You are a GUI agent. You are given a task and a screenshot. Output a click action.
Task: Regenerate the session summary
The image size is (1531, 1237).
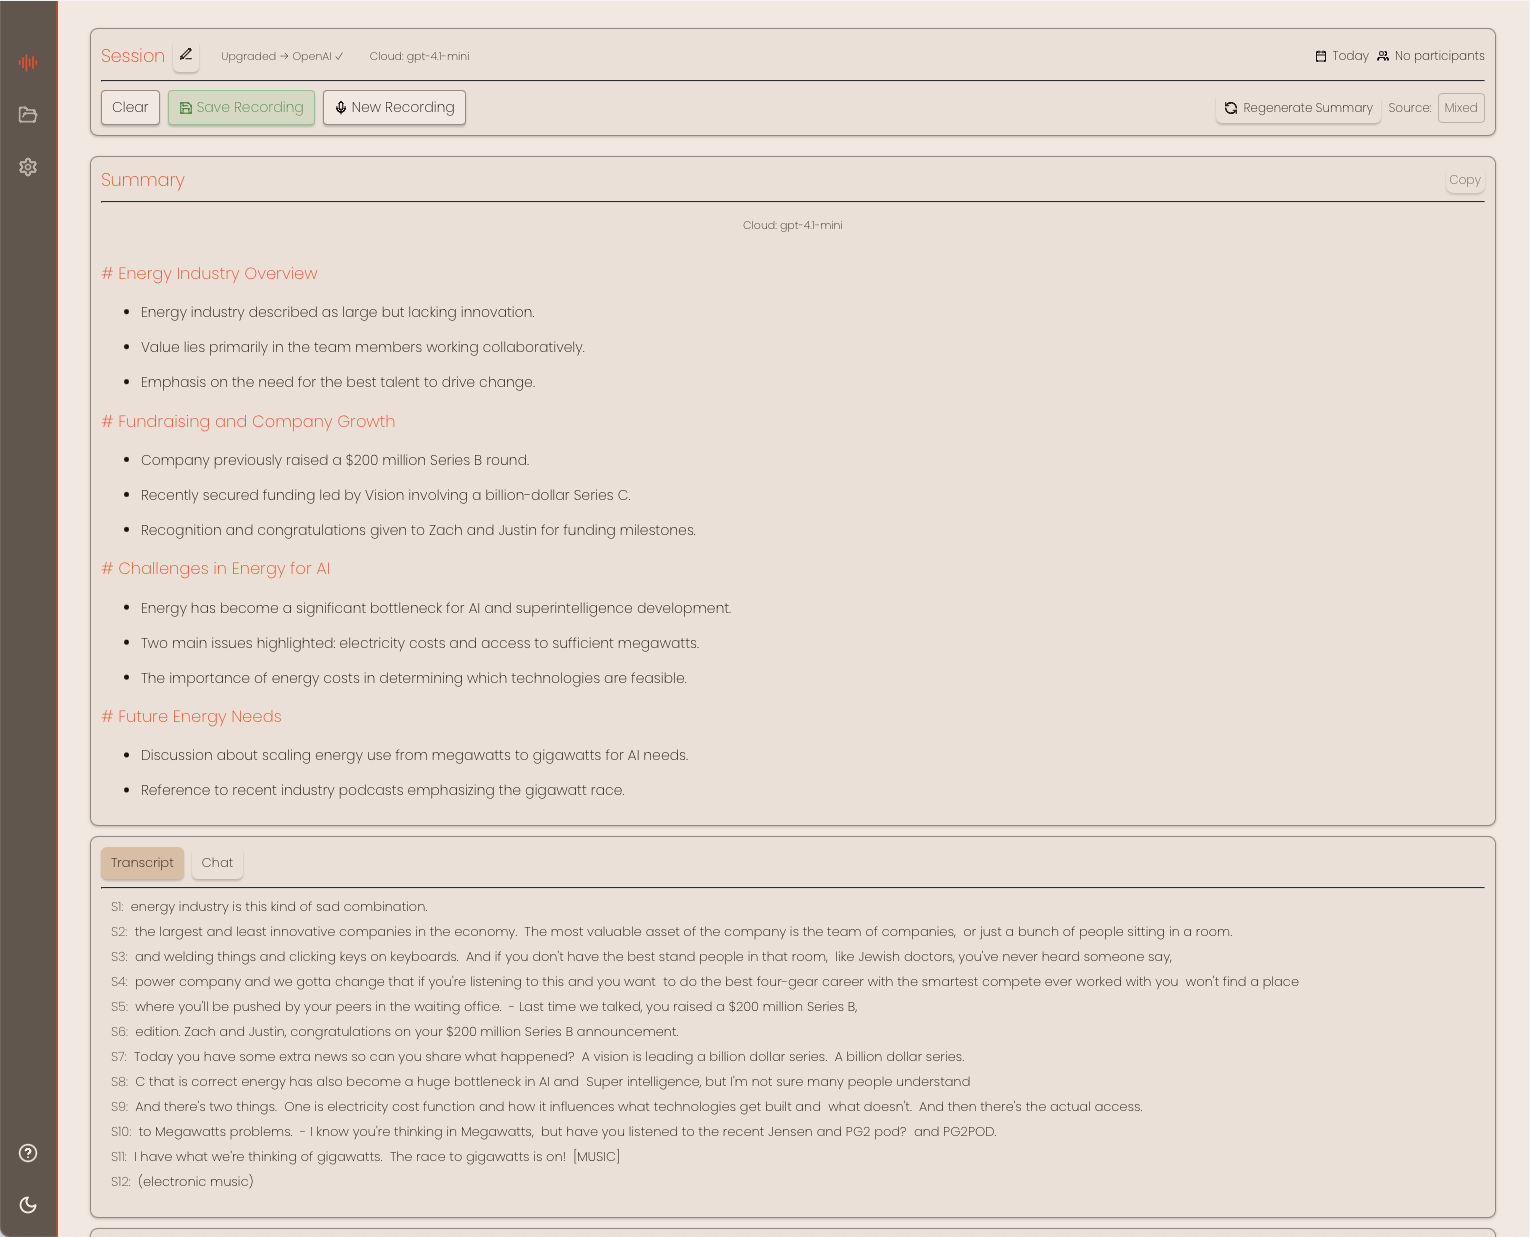coord(1298,108)
